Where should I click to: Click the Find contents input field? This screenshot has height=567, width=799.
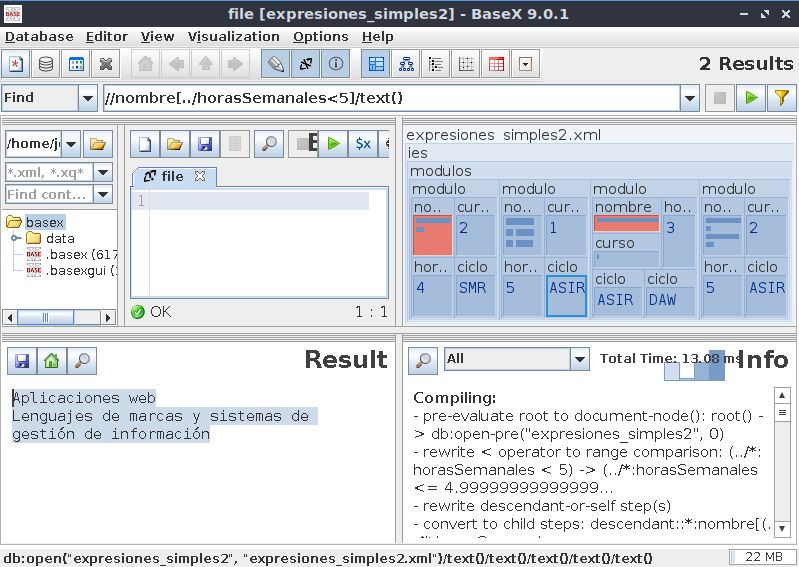48,195
